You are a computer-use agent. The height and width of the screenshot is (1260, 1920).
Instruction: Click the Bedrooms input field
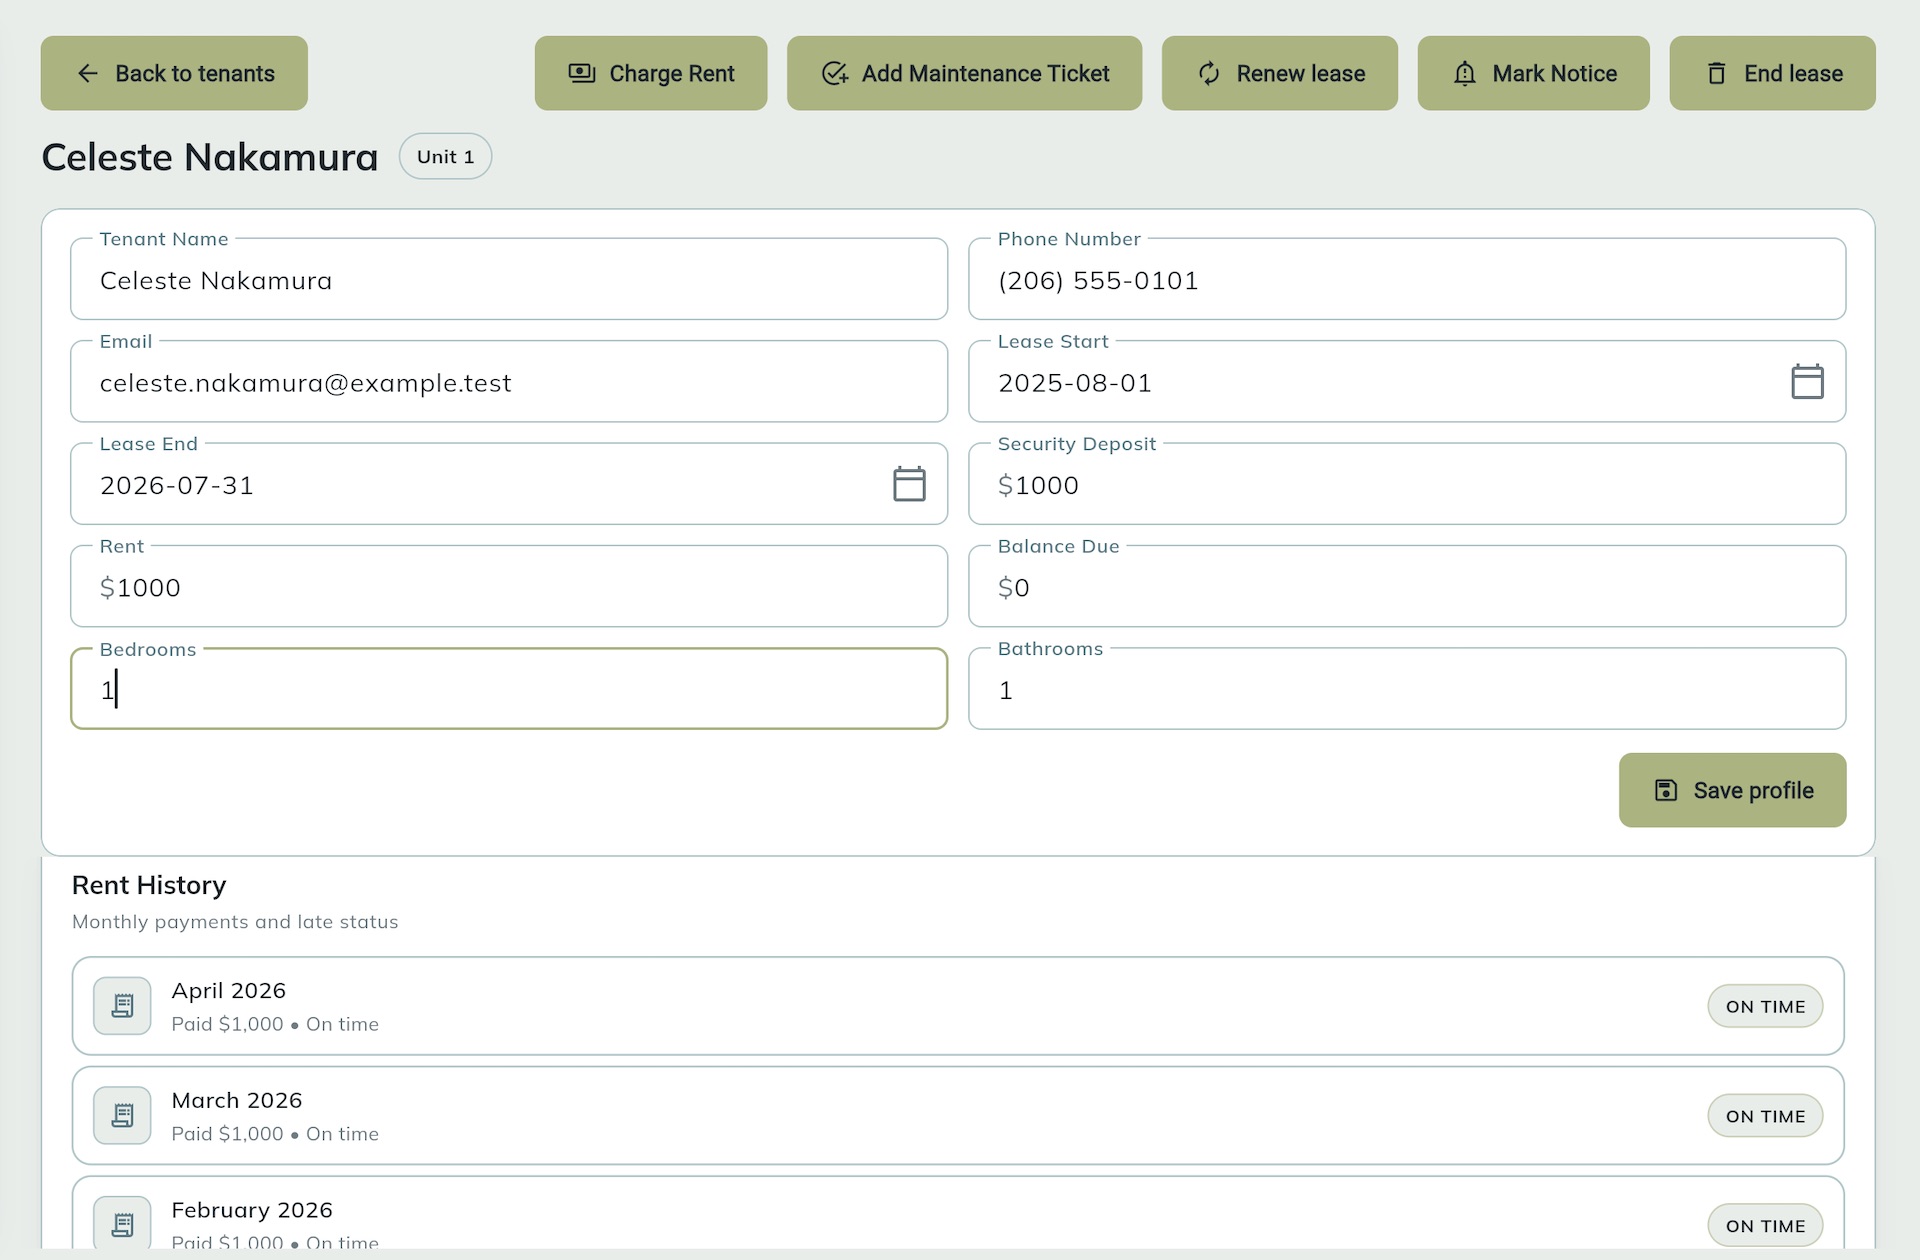point(509,689)
